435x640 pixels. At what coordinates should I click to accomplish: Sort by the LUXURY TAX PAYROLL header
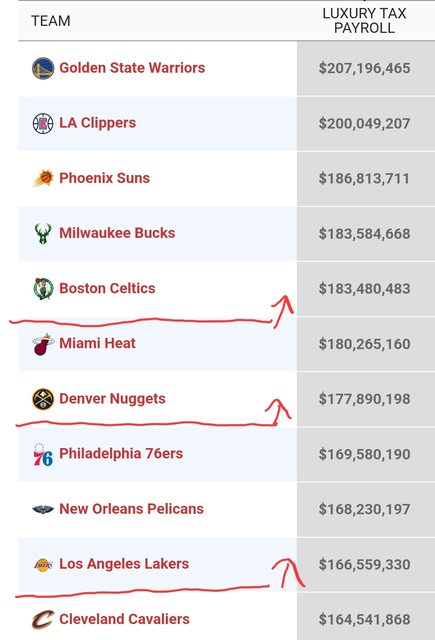tap(364, 20)
